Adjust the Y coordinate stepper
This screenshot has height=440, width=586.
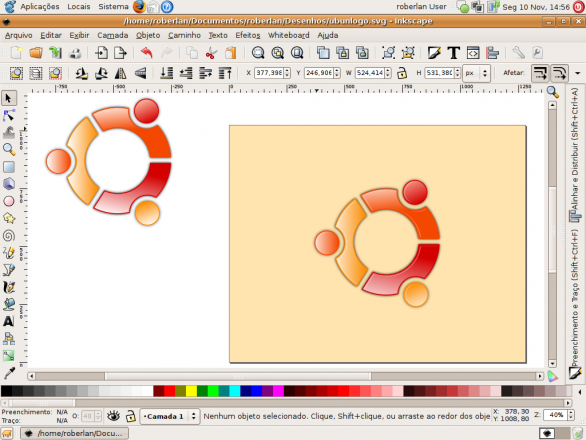337,73
